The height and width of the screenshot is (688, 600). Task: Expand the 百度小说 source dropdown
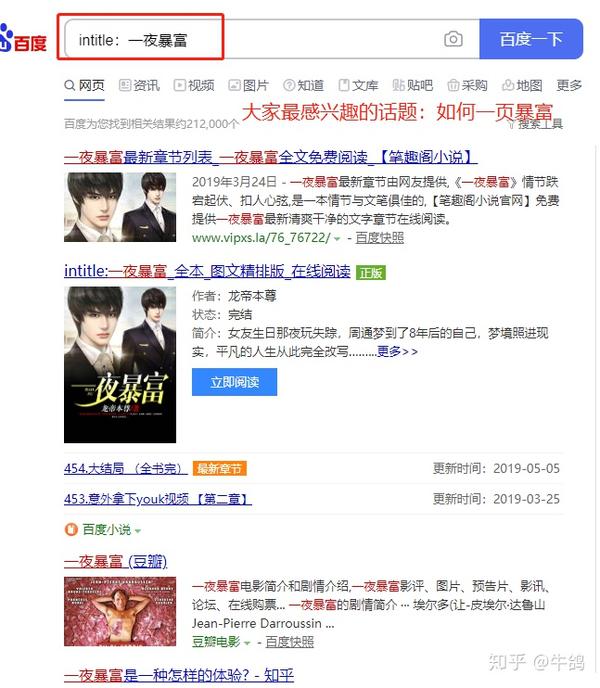[138, 530]
